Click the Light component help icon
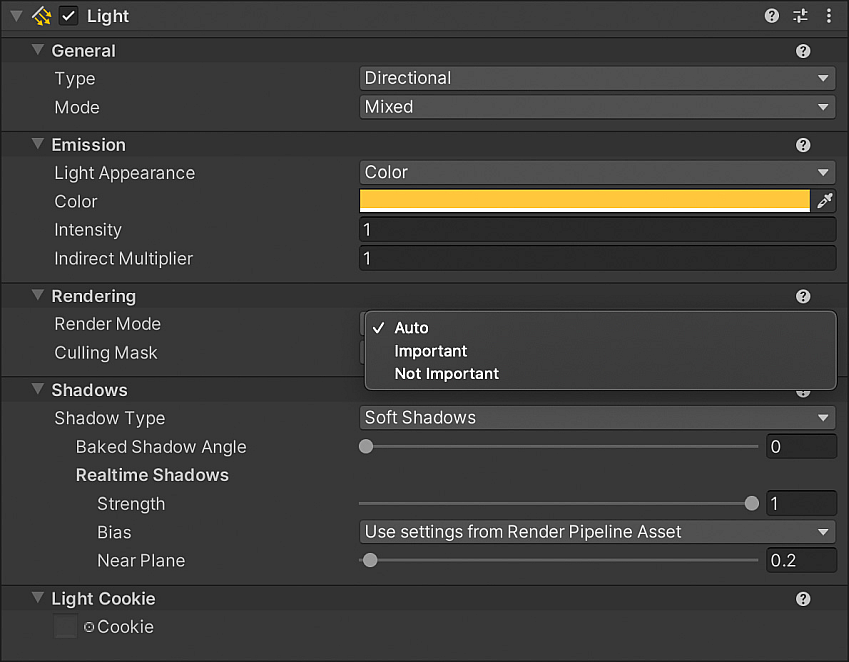 [772, 16]
